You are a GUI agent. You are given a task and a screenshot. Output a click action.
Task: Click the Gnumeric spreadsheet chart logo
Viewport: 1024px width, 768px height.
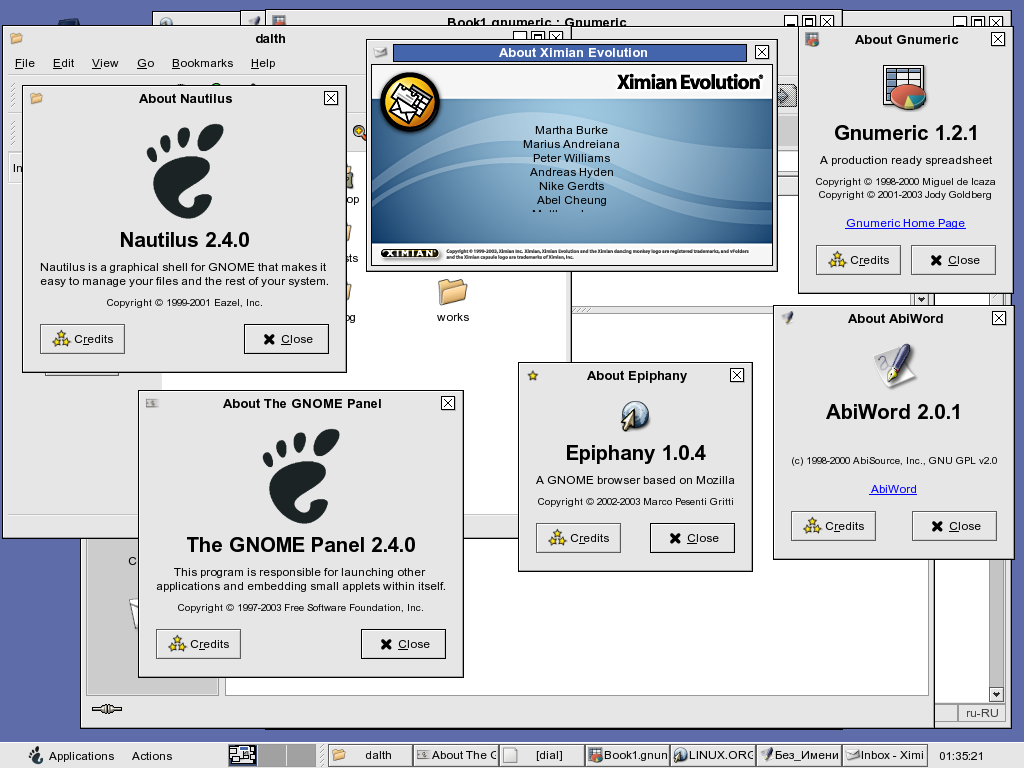(904, 87)
